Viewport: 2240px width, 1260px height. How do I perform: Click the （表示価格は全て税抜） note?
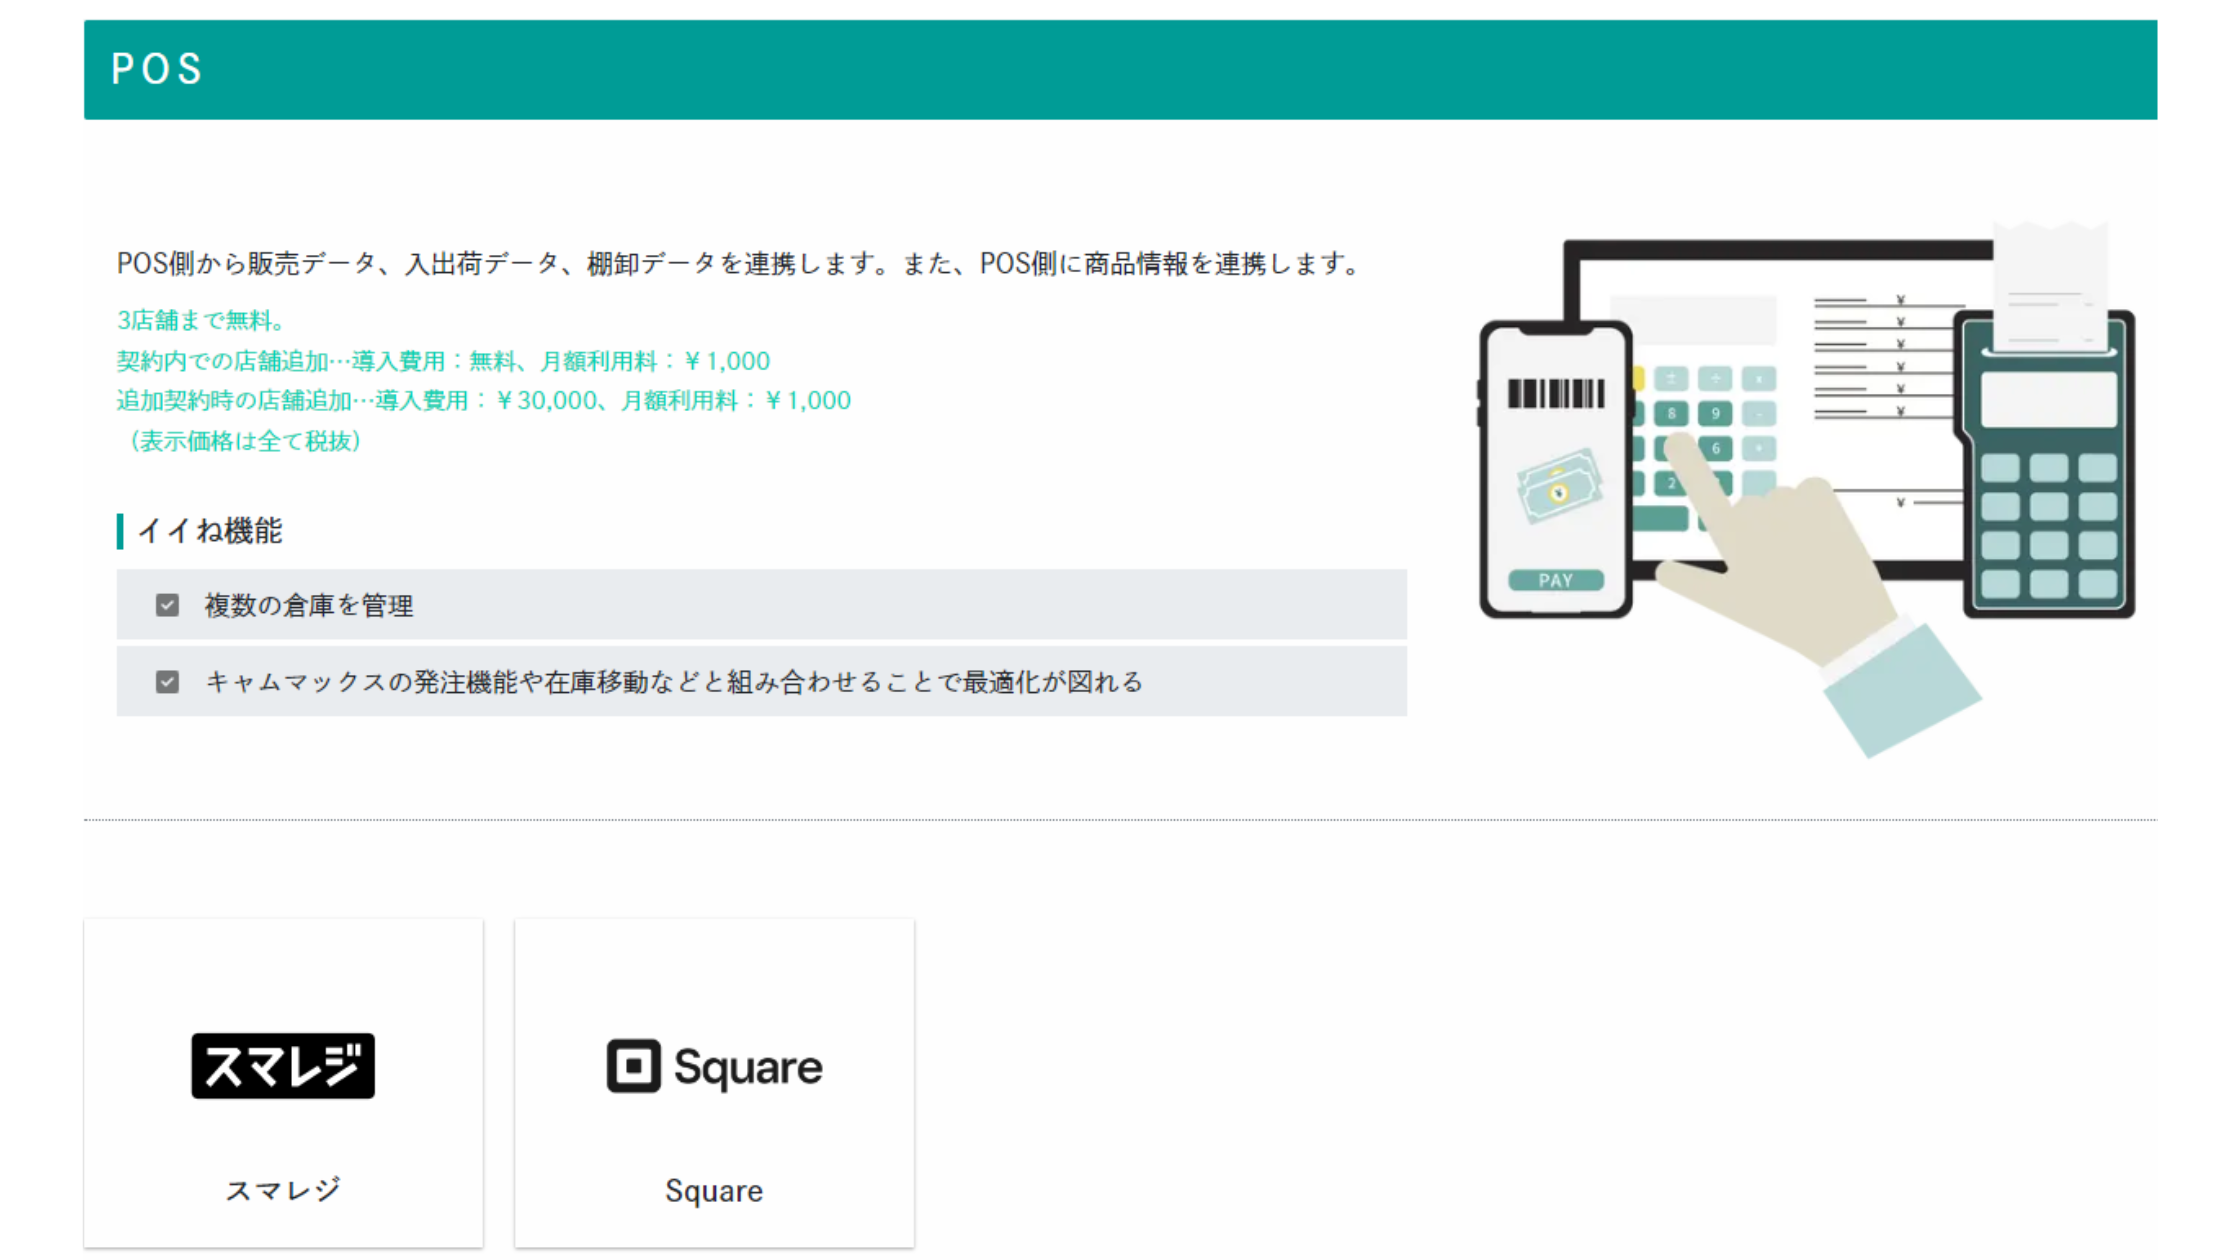click(x=244, y=441)
